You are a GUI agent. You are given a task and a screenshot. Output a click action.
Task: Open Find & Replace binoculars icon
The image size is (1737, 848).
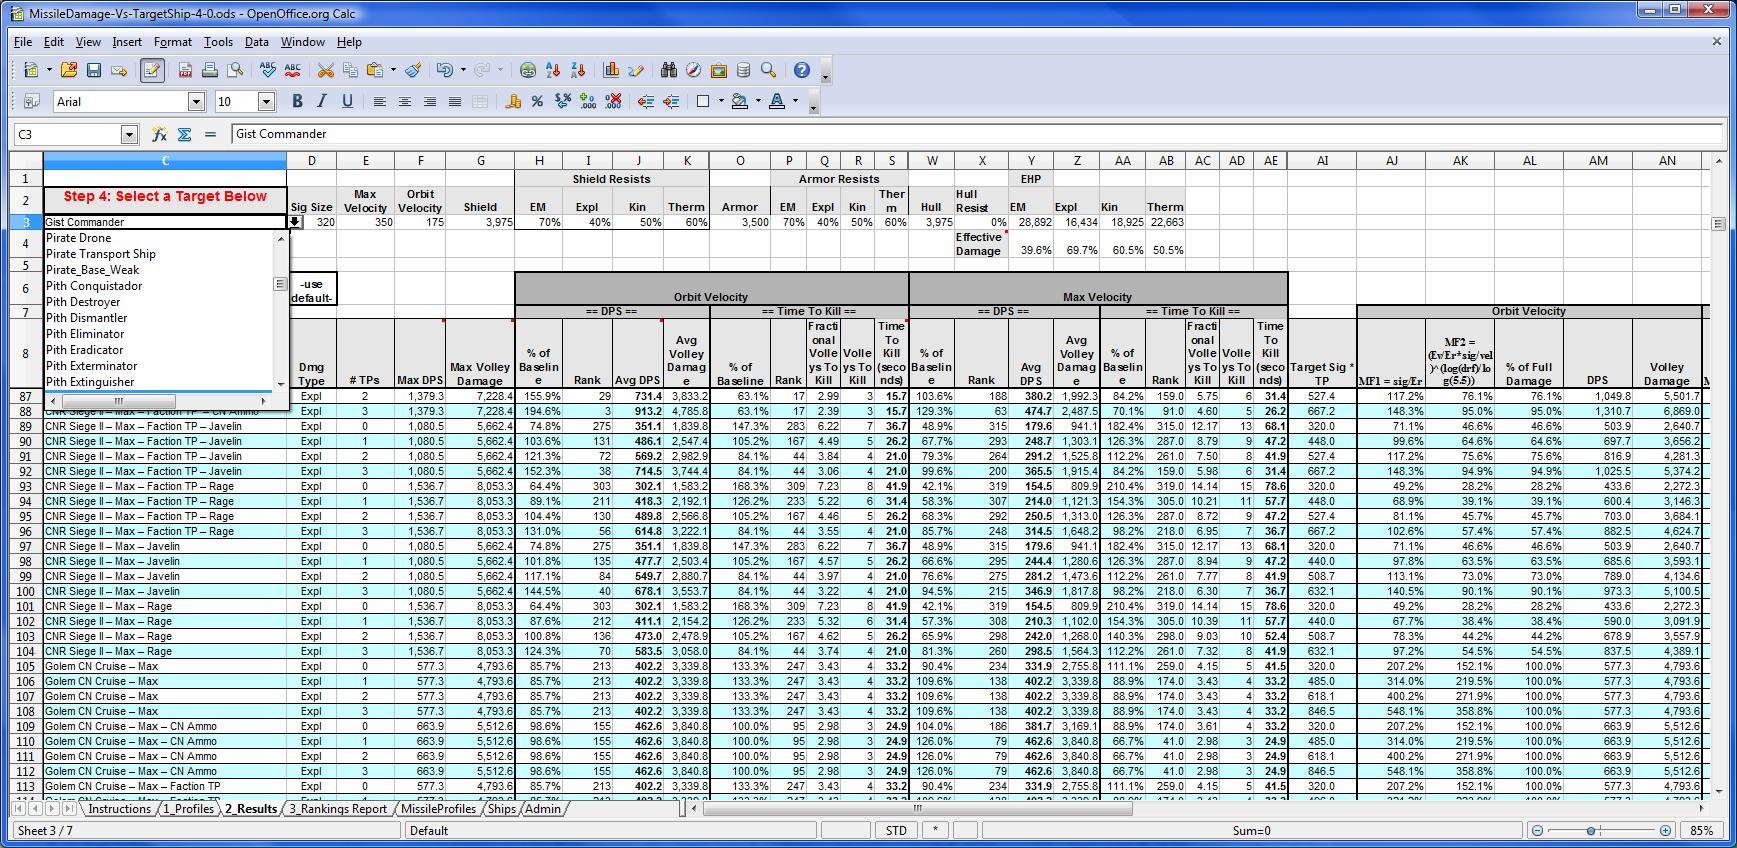668,70
